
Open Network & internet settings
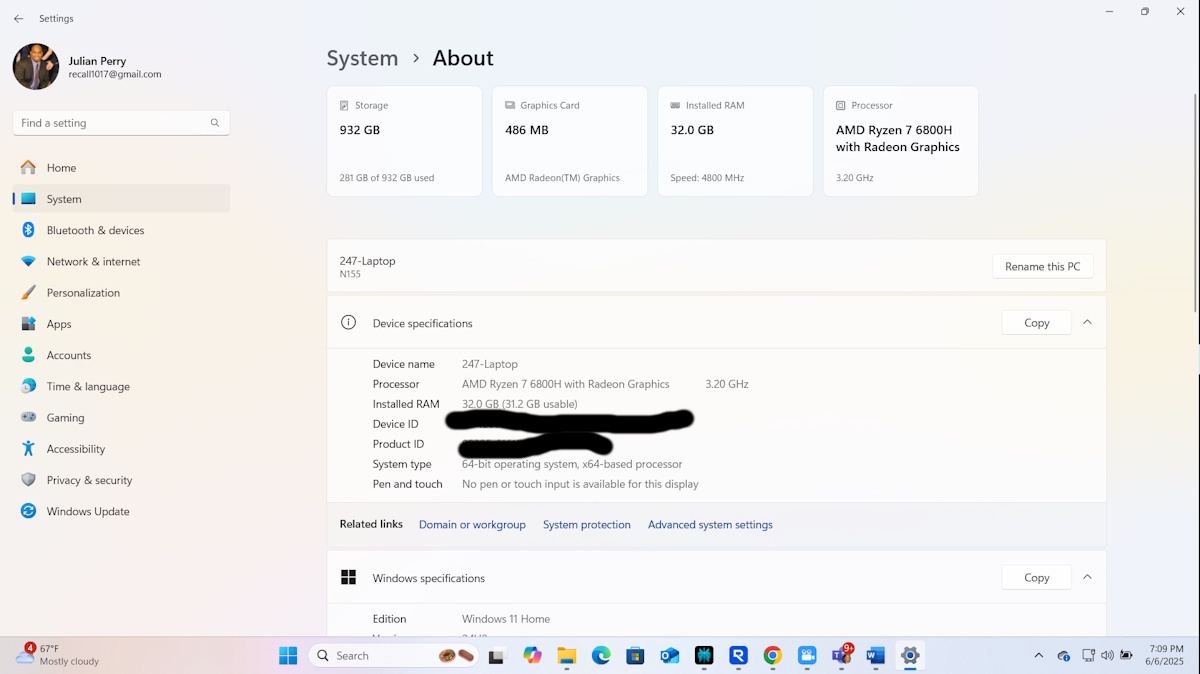(121, 261)
